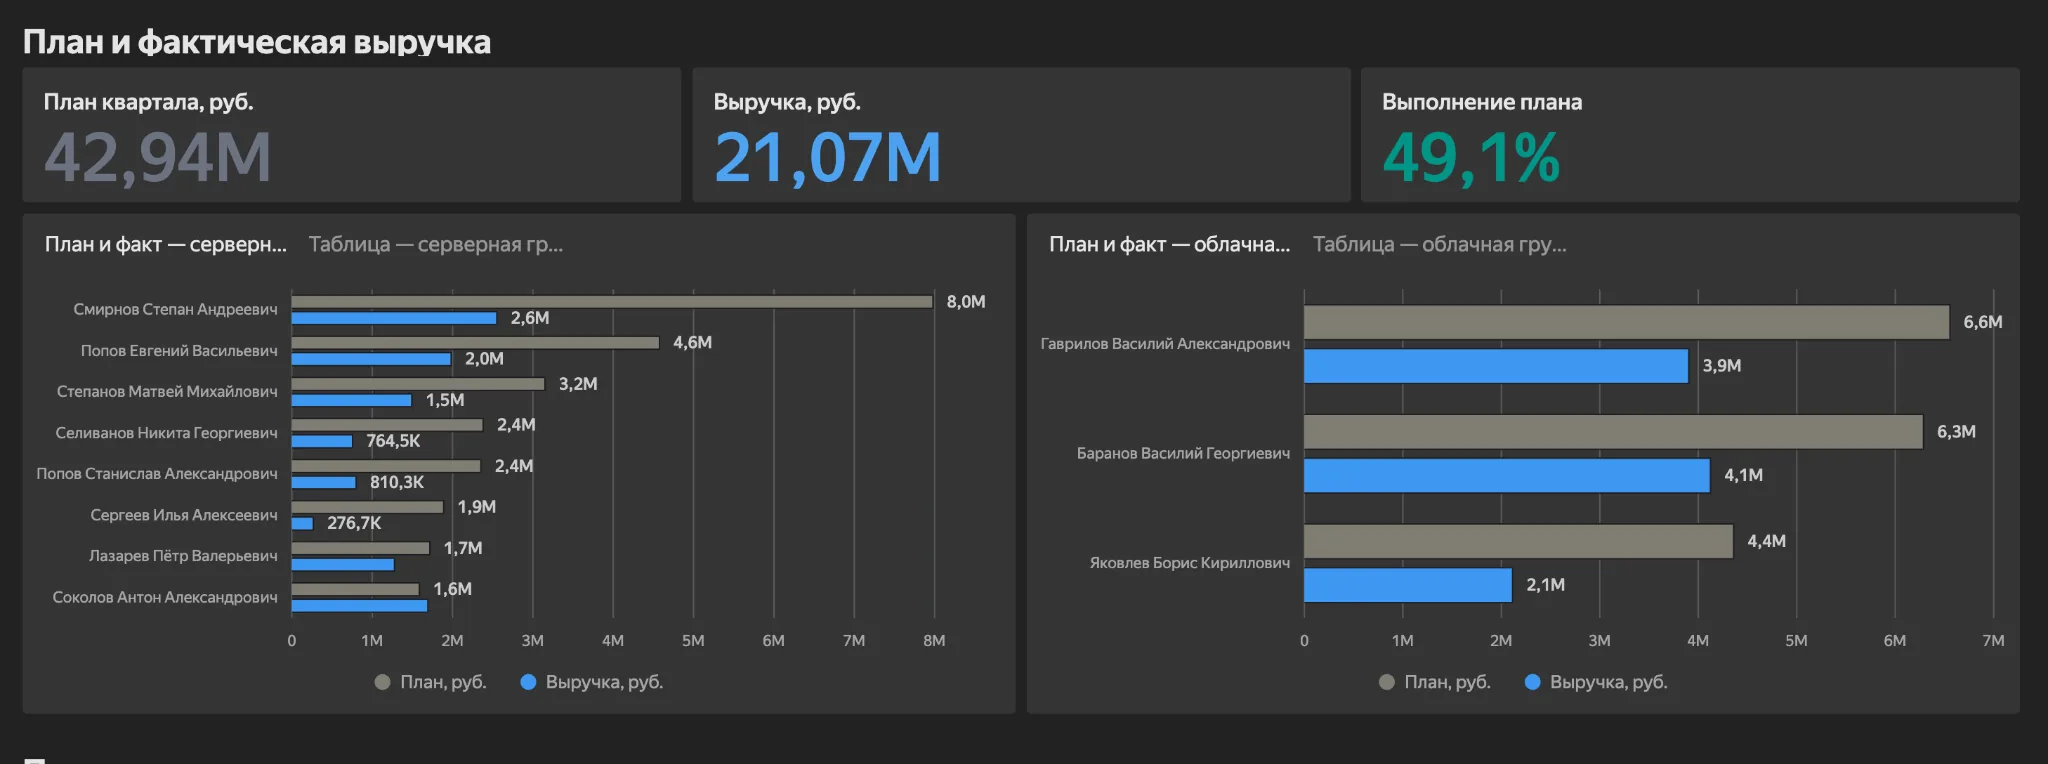This screenshot has width=2048, height=764.
Task: Click the 4,1M revenue value label
Action: tap(1743, 476)
